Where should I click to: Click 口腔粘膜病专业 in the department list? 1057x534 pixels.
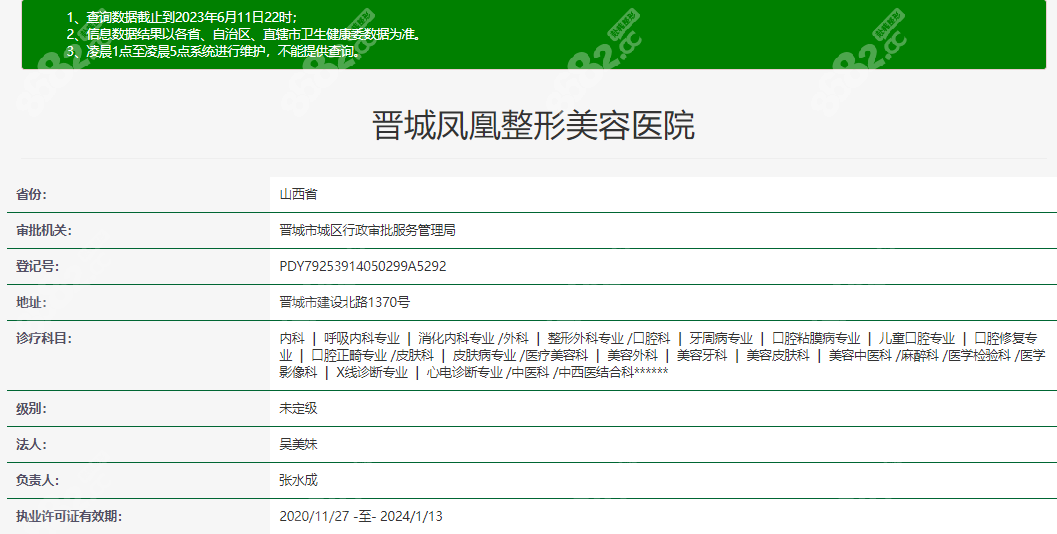click(x=816, y=338)
